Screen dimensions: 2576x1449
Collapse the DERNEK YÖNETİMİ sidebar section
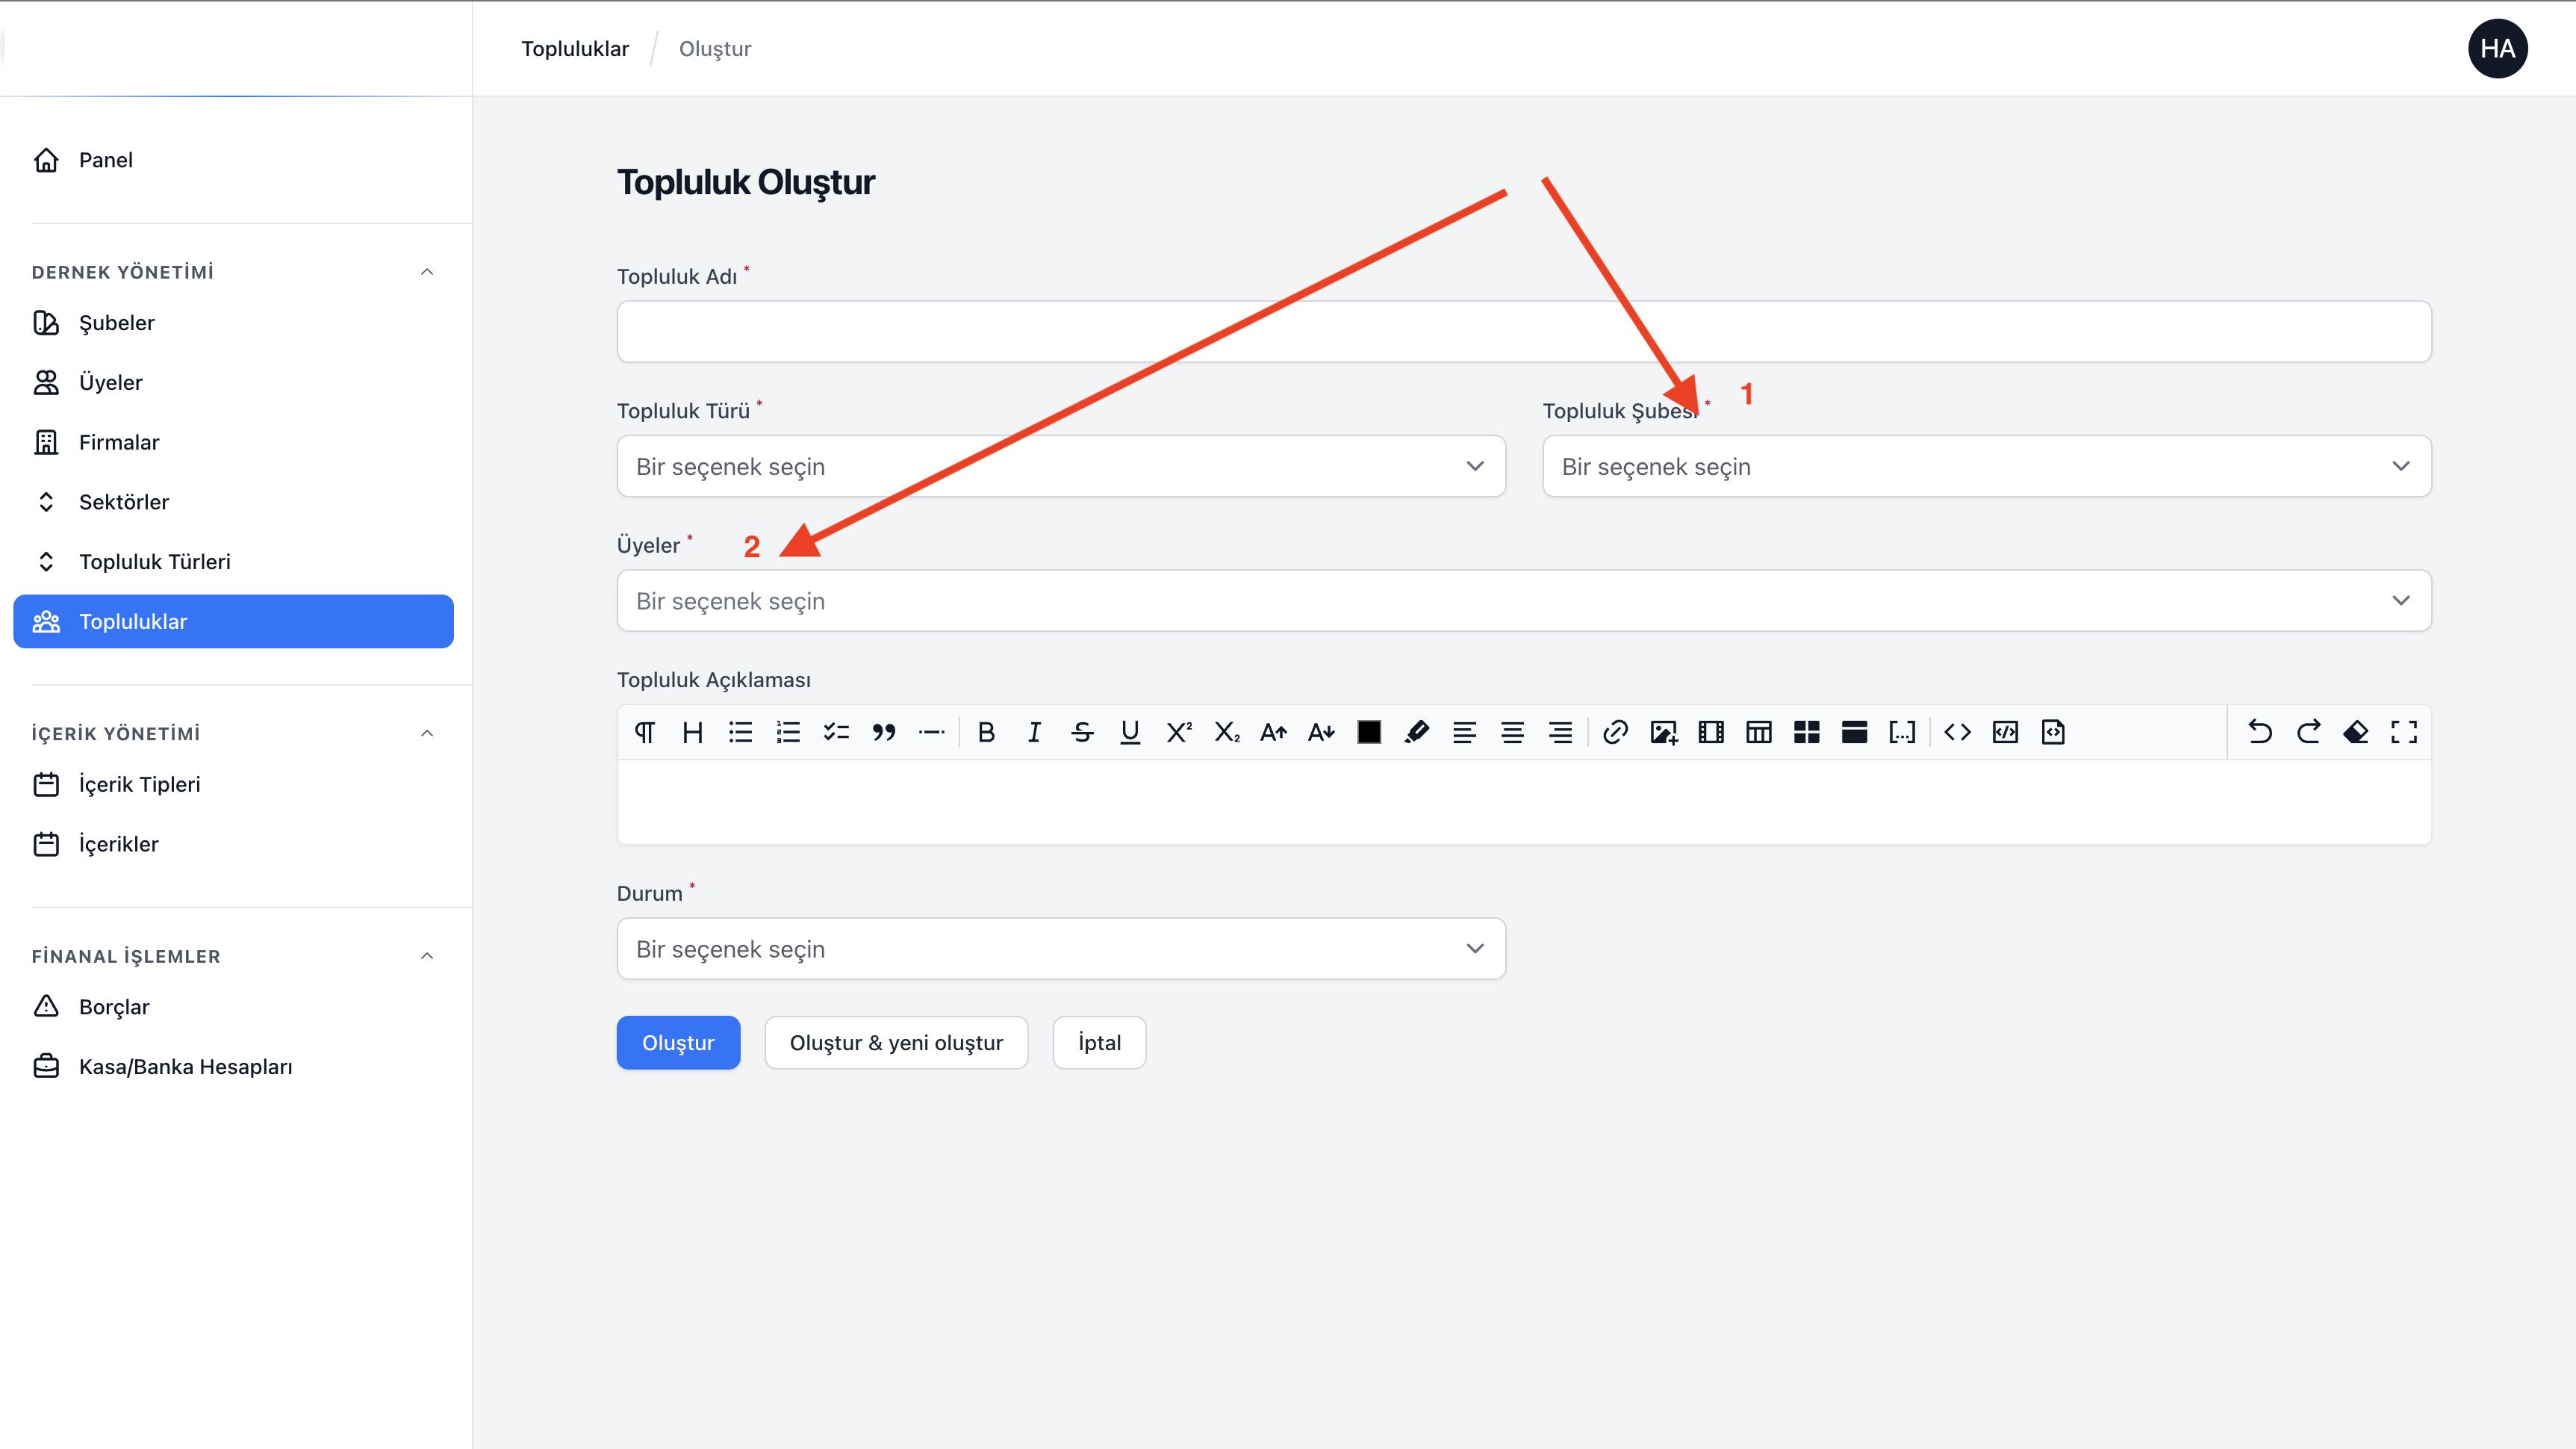pos(427,272)
